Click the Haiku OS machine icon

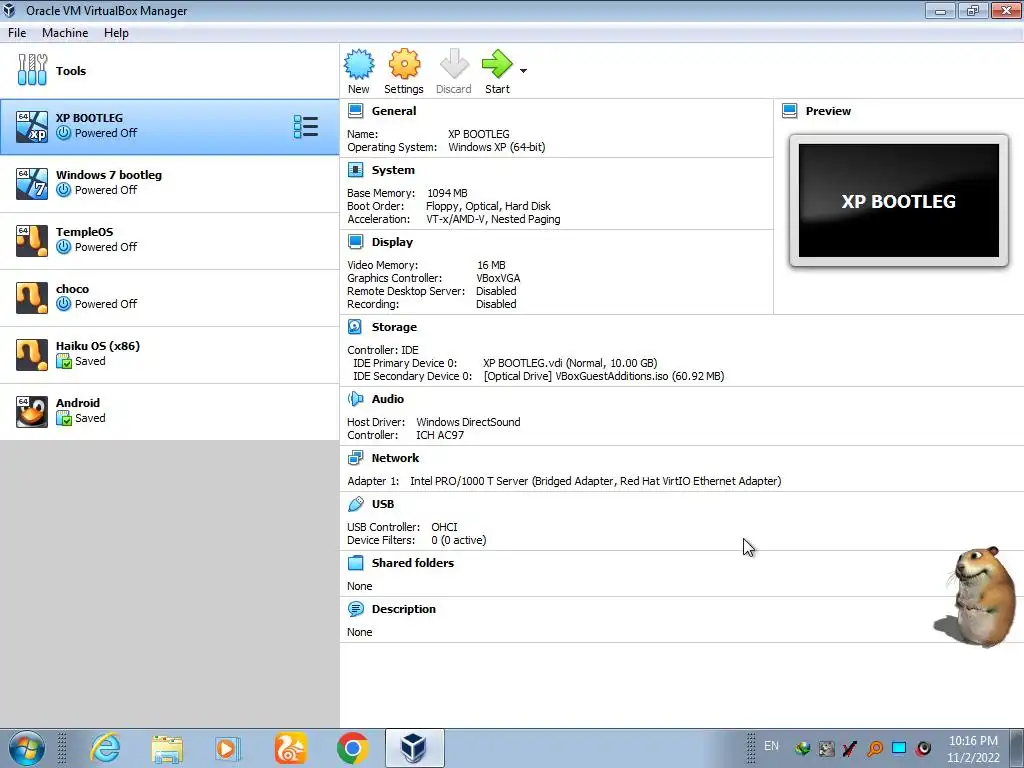(32, 355)
